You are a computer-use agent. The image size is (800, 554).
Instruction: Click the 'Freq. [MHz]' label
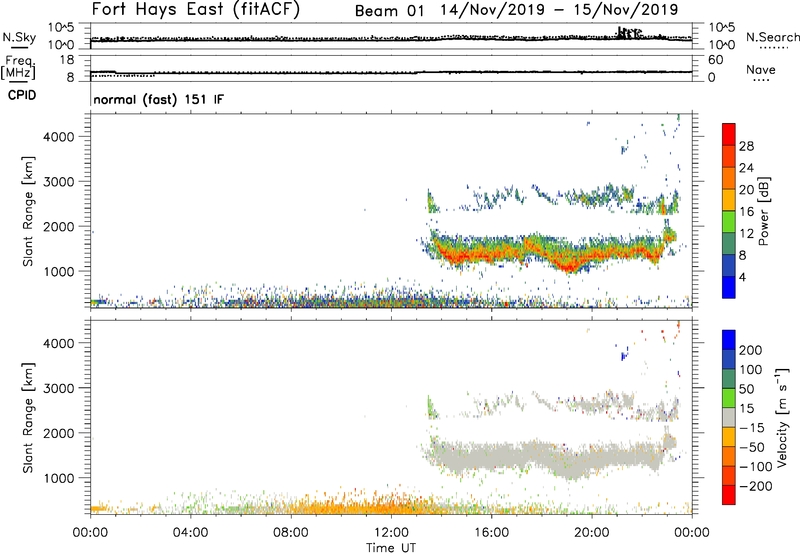click(x=19, y=67)
